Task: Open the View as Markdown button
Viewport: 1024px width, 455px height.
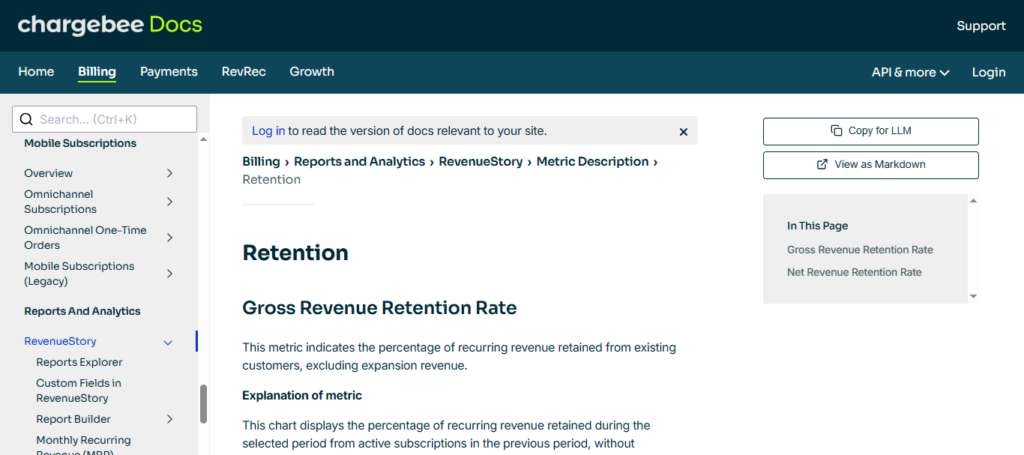Action: pos(870,165)
